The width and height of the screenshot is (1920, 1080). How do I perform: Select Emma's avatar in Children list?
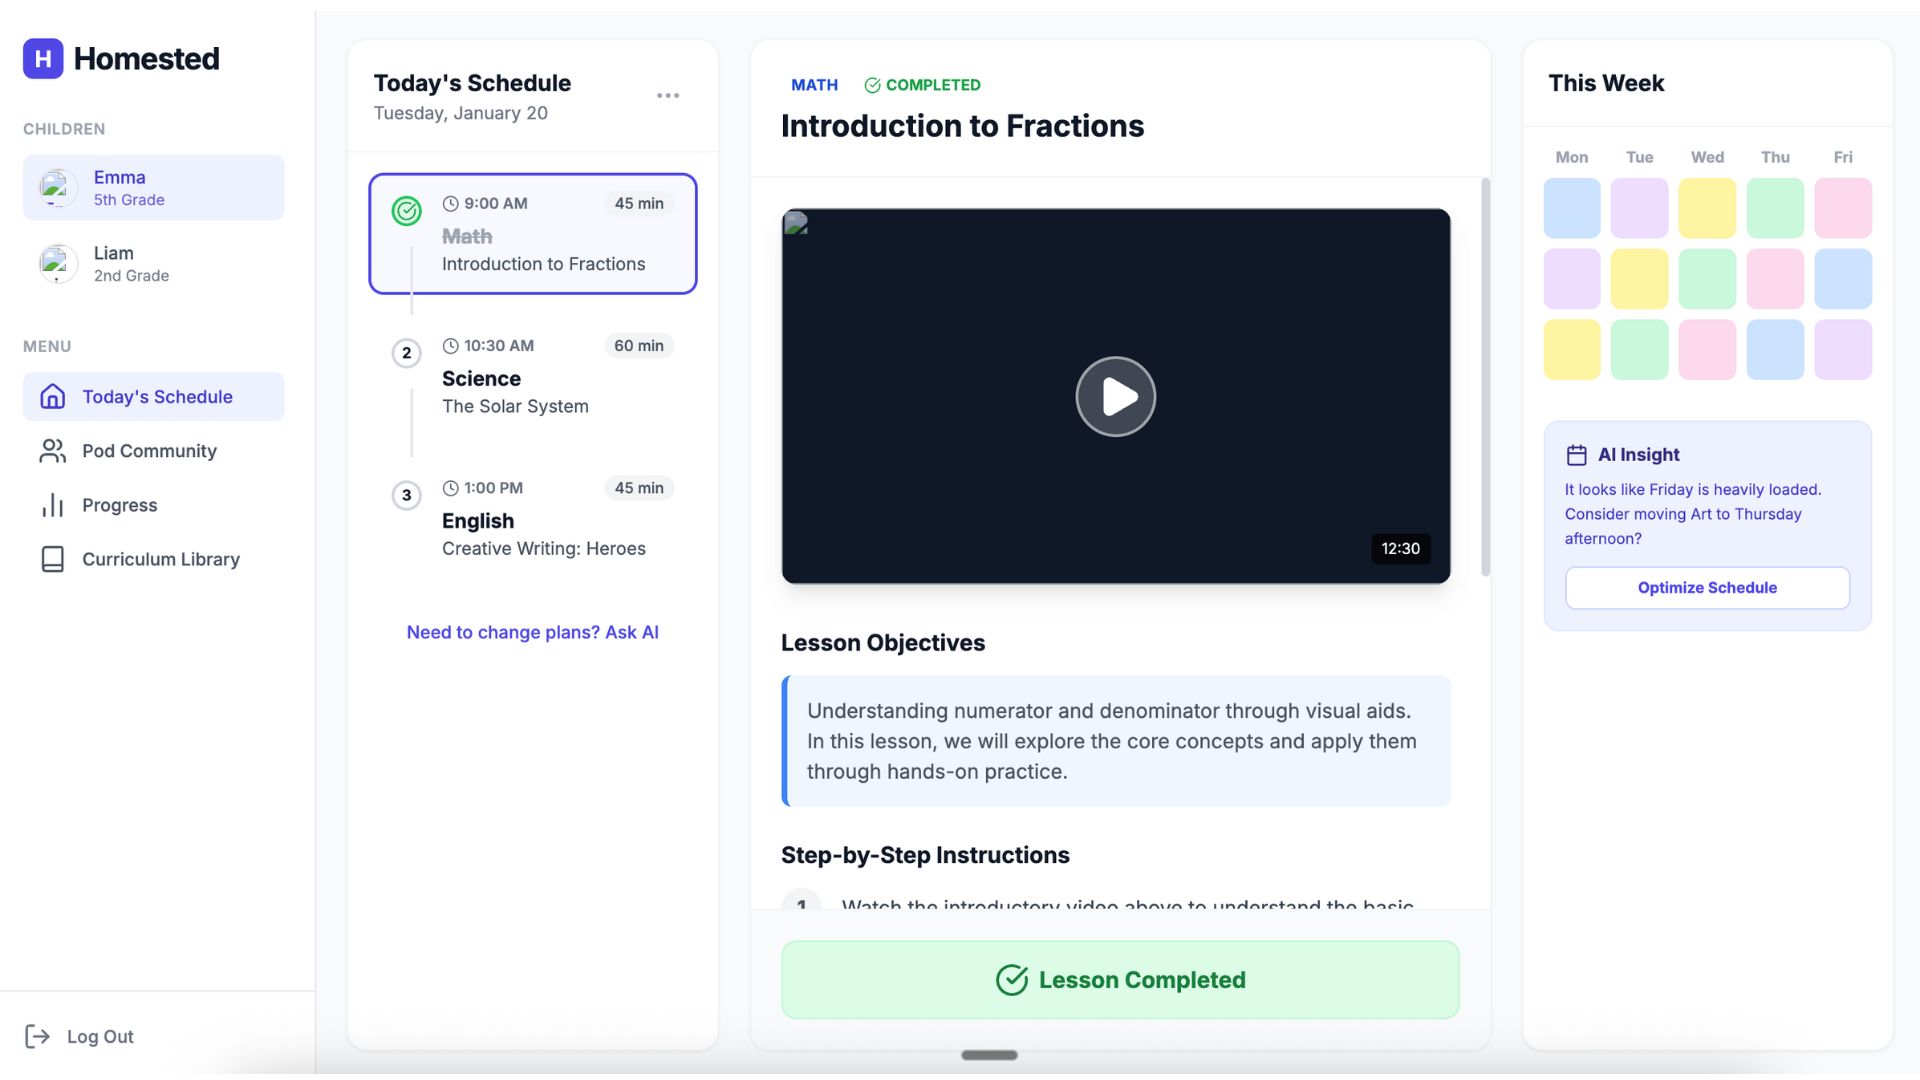coord(58,187)
